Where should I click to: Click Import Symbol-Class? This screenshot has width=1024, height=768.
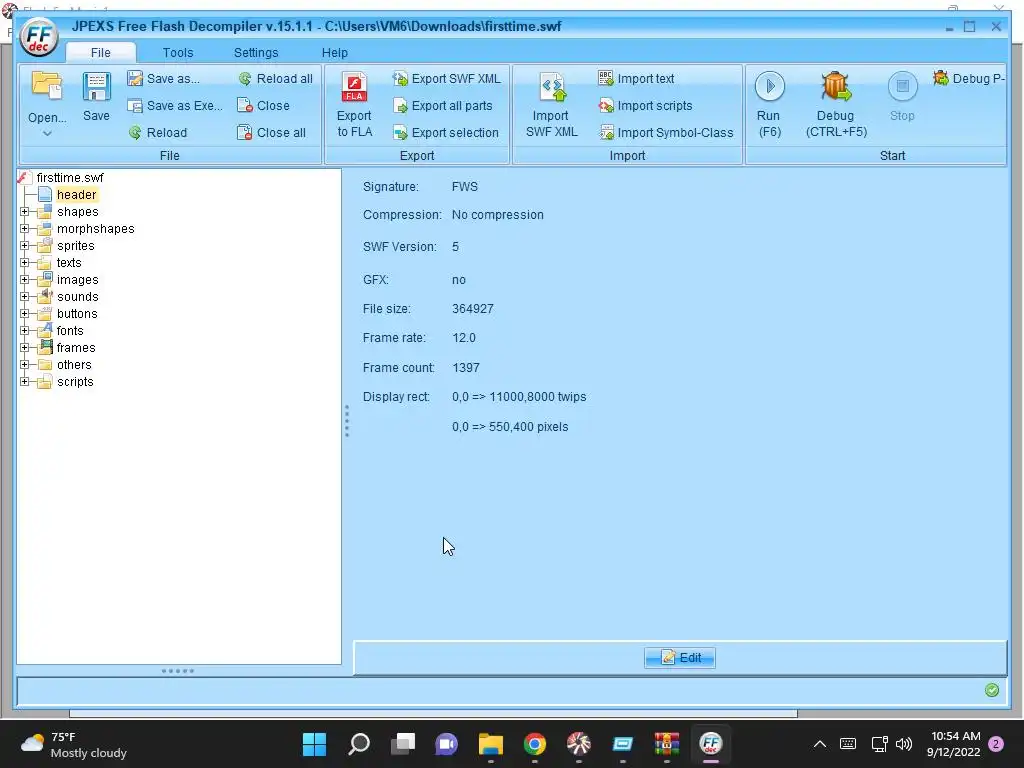pos(666,133)
